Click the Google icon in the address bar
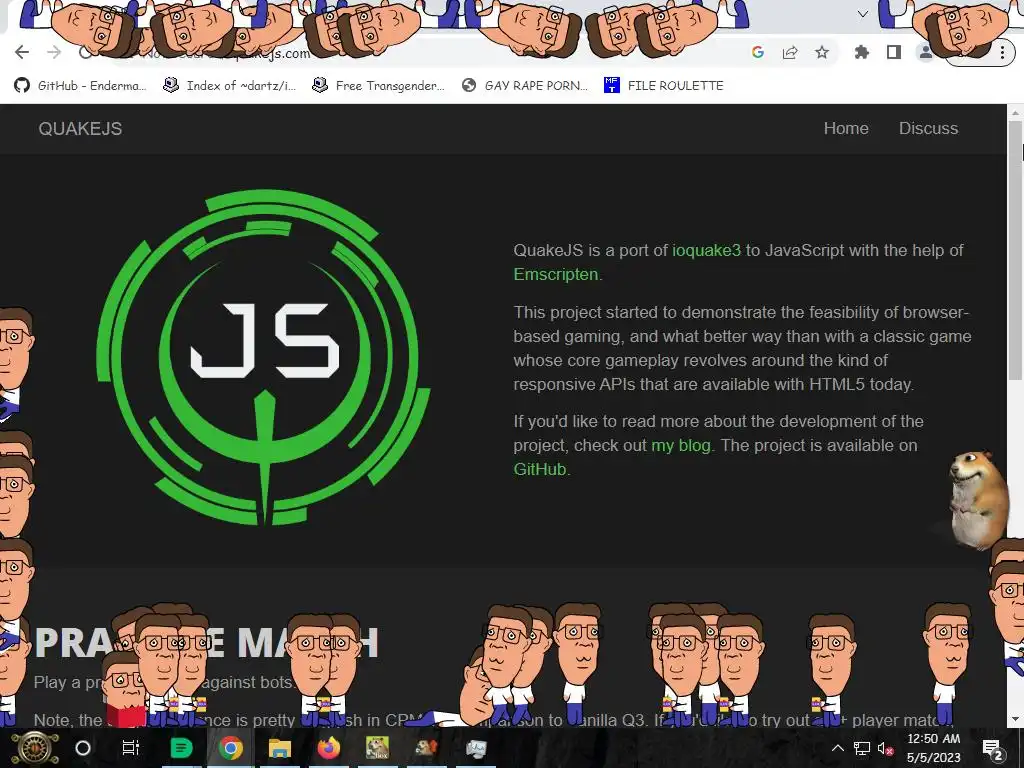This screenshot has width=1024, height=768. tap(758, 52)
